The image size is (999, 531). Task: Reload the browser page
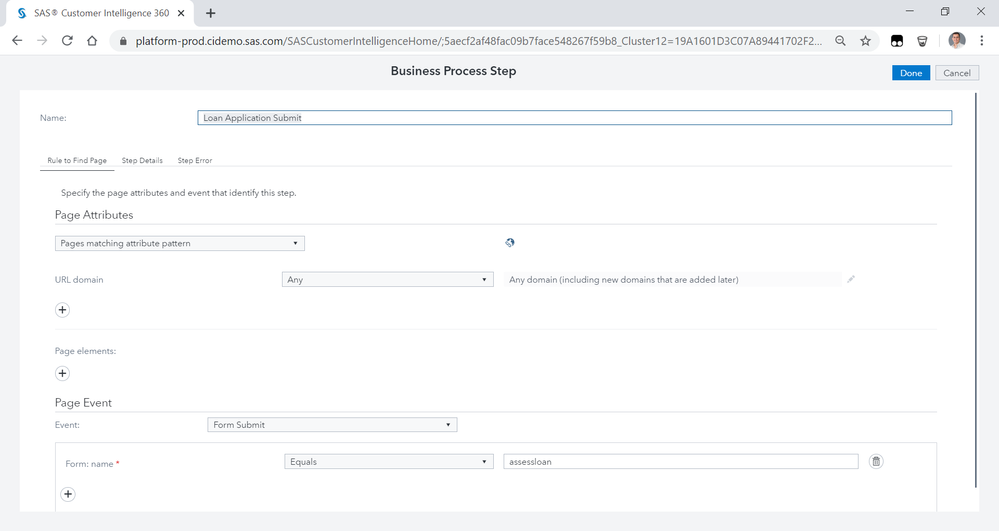tap(67, 41)
